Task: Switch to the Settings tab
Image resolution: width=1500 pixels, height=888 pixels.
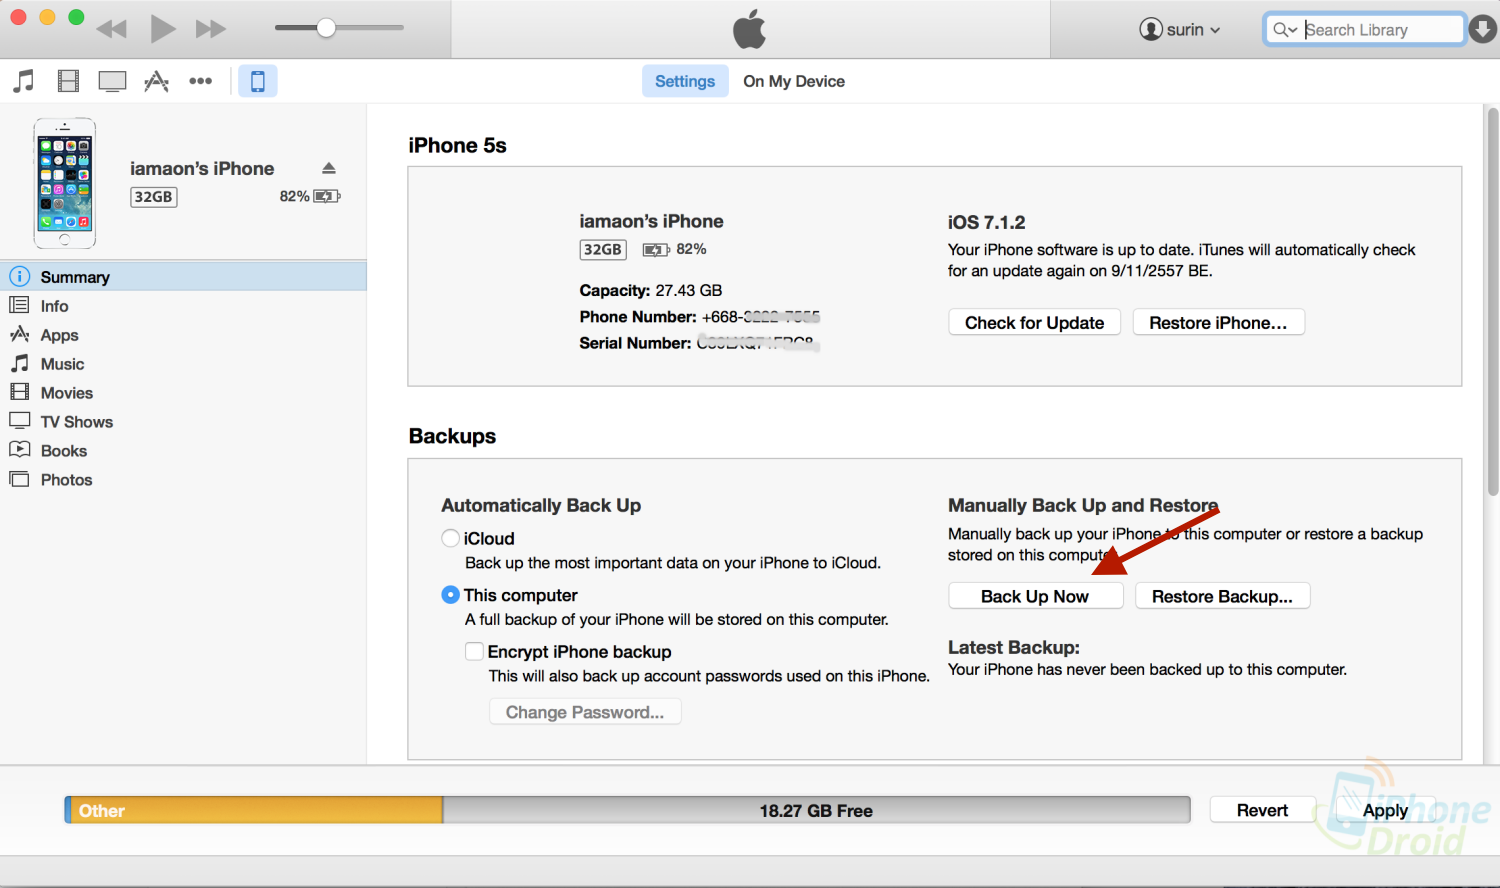Action: pos(685,81)
